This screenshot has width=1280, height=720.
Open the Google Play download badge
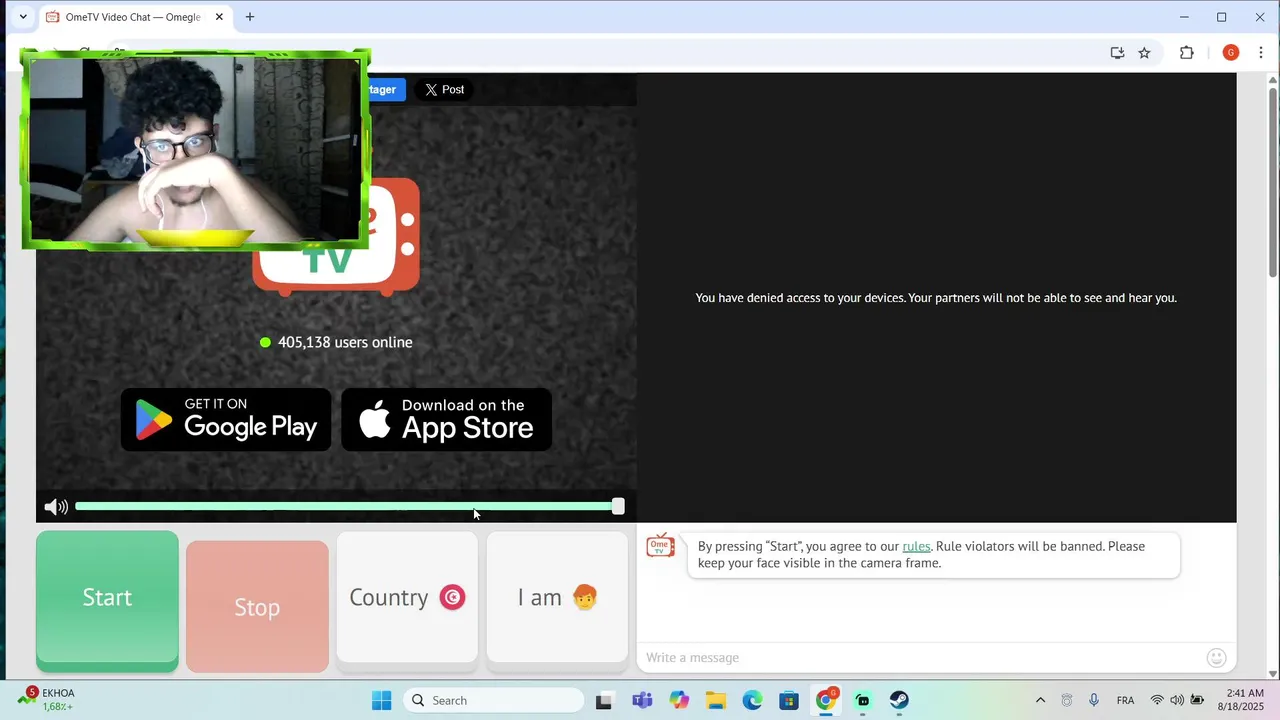pyautogui.click(x=226, y=419)
